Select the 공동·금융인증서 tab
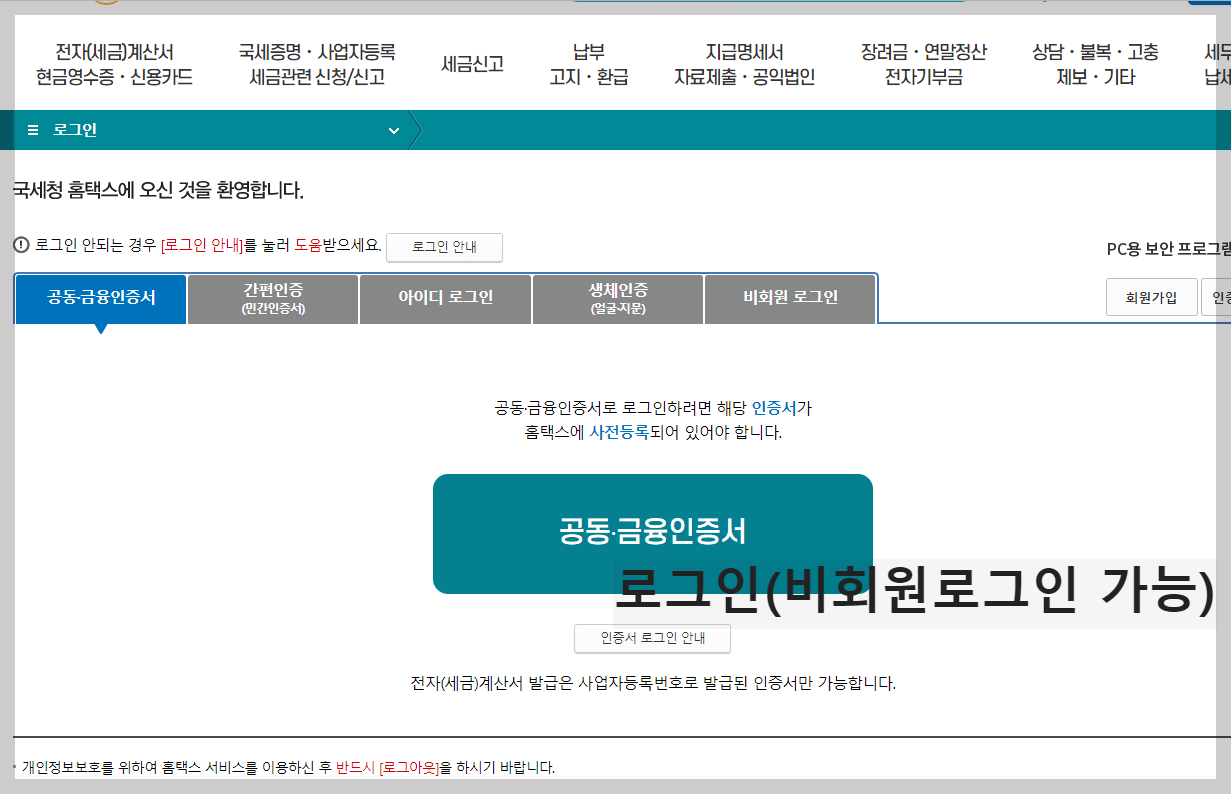 pyautogui.click(x=99, y=298)
